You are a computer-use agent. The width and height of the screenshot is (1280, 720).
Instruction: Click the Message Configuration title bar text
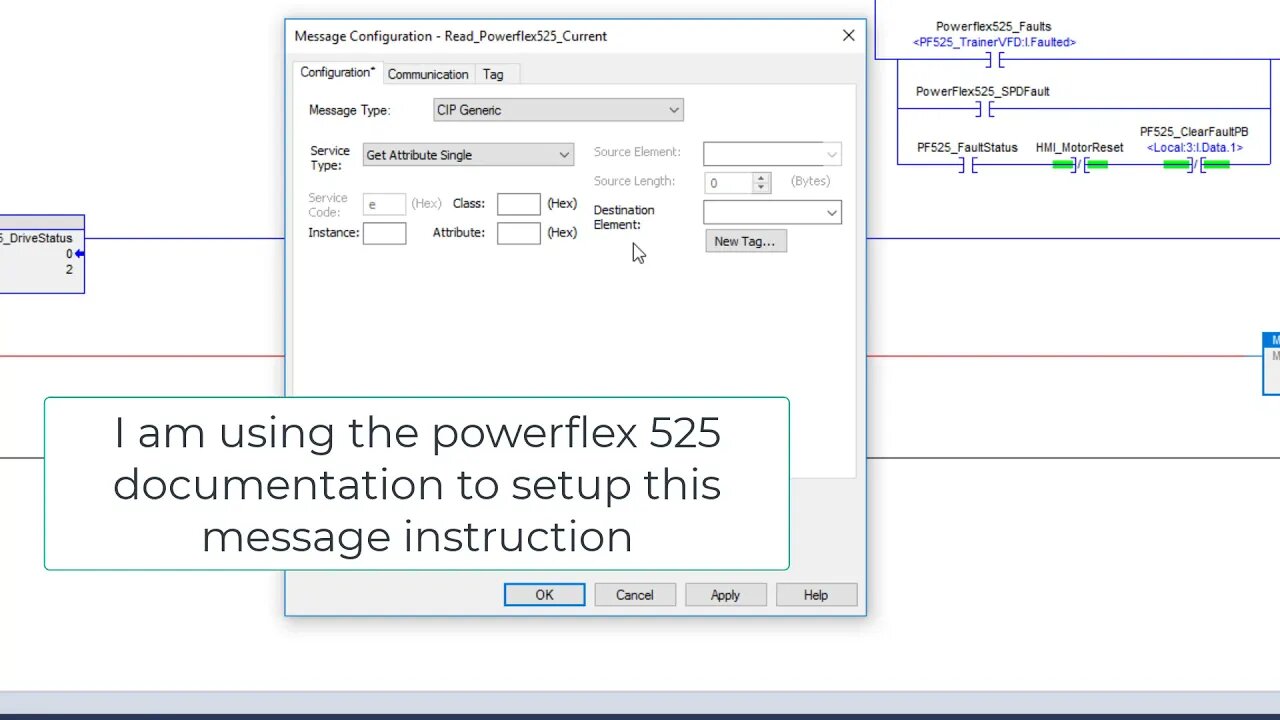[451, 36]
